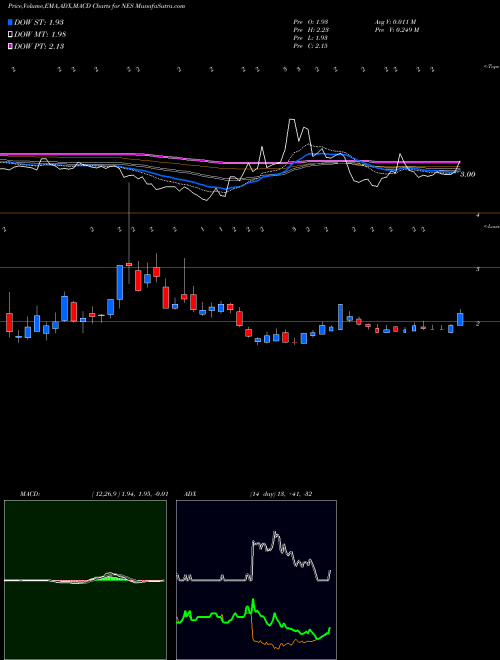Click the blue DOW ST legend swatch
This screenshot has height=660, width=500.
click(x=11, y=22)
